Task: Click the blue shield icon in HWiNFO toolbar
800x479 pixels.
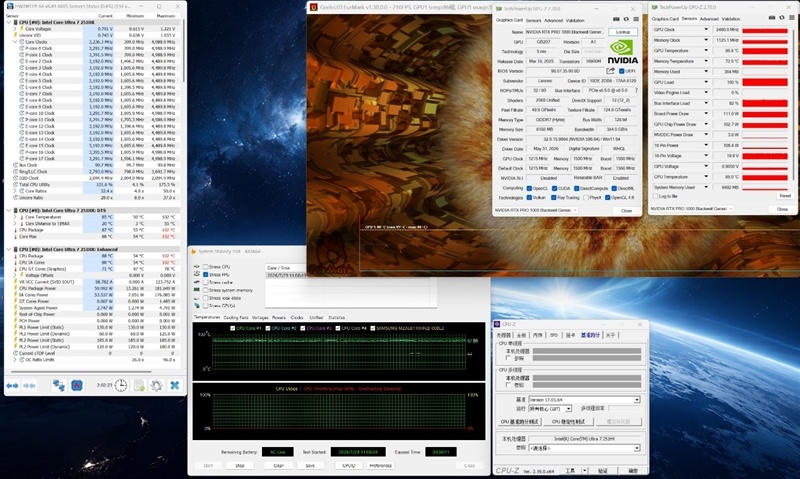Action: (77, 386)
